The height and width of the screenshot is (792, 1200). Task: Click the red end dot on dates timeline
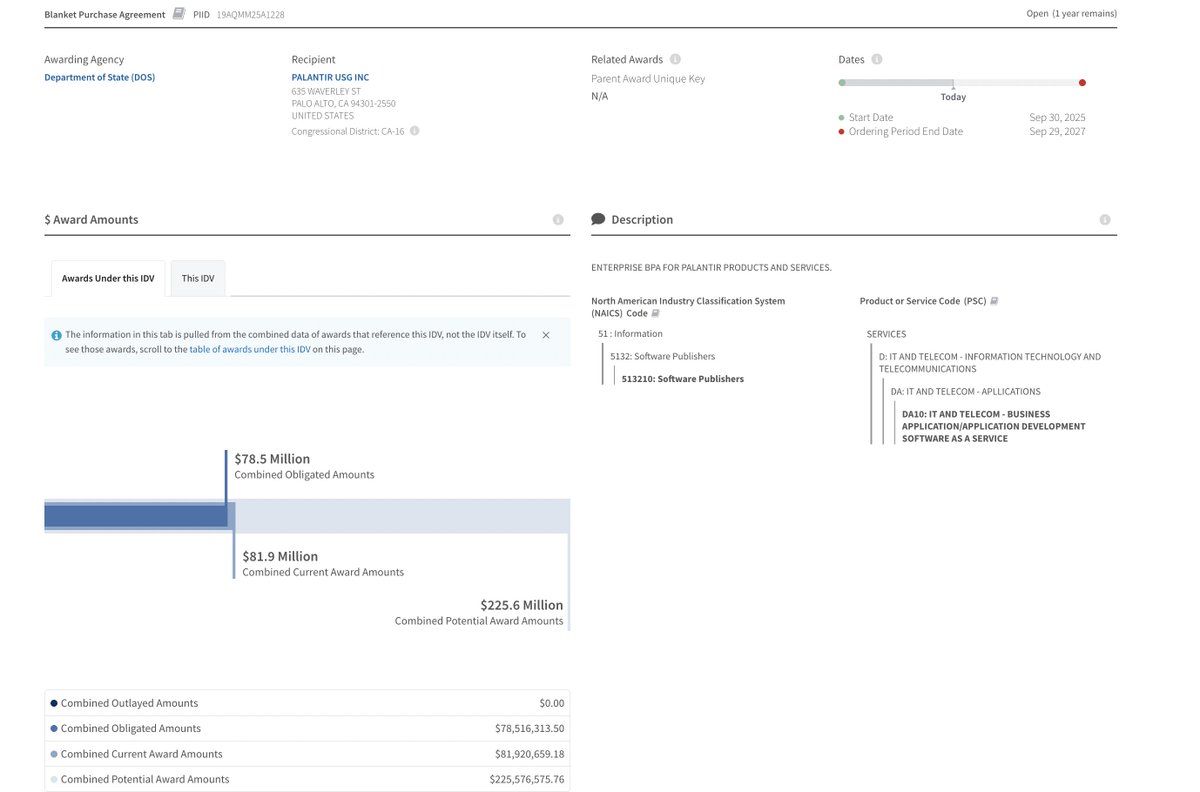pyautogui.click(x=1082, y=83)
